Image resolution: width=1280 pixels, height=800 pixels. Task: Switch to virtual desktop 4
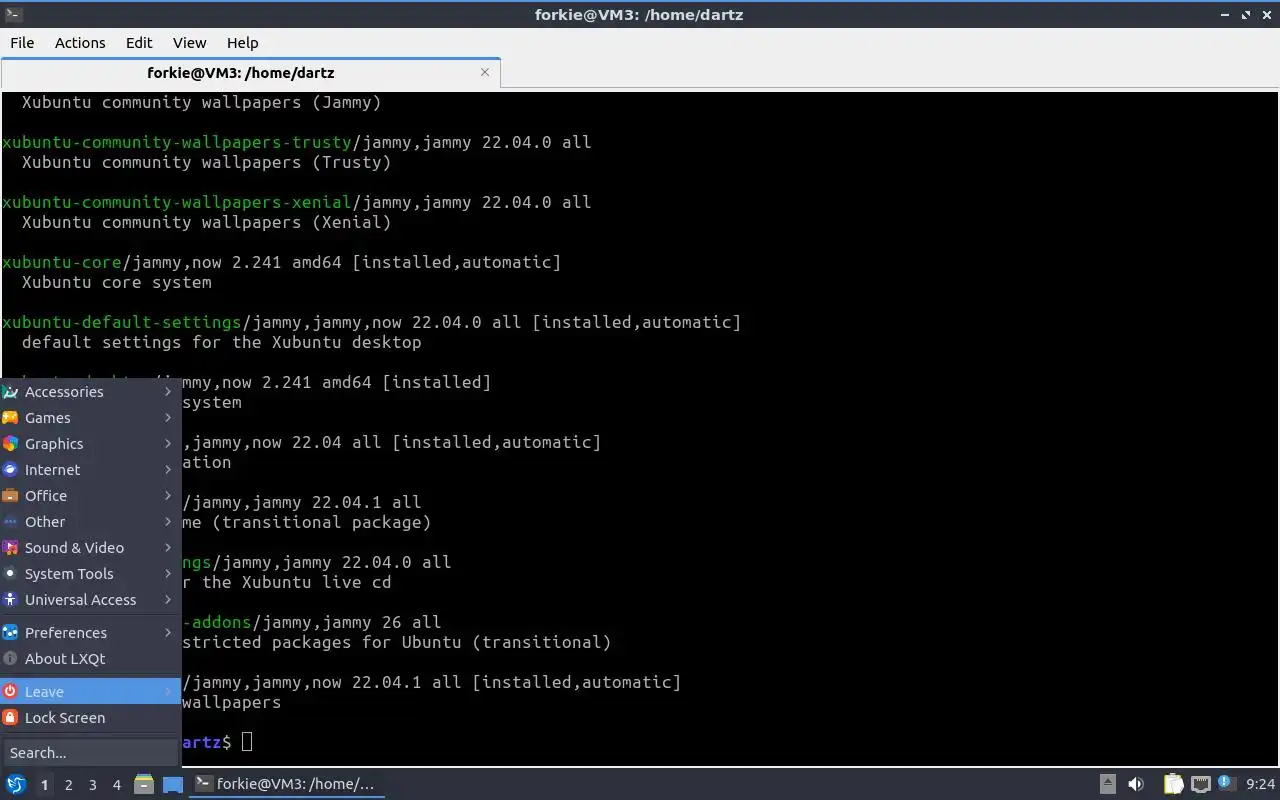(116, 785)
